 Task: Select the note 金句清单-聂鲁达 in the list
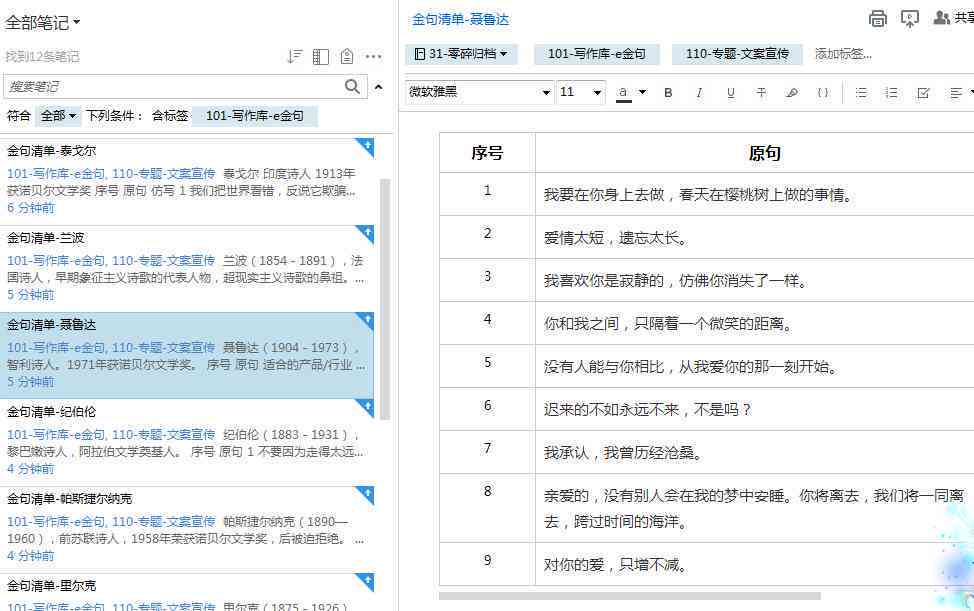coord(186,355)
